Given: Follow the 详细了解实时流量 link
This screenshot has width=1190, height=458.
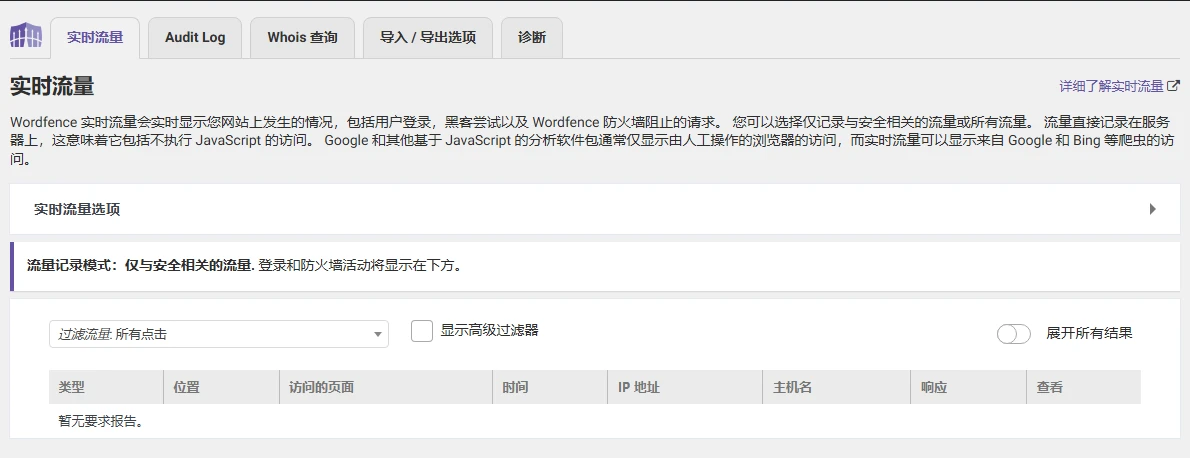Looking at the screenshot, I should pyautogui.click(x=1112, y=86).
